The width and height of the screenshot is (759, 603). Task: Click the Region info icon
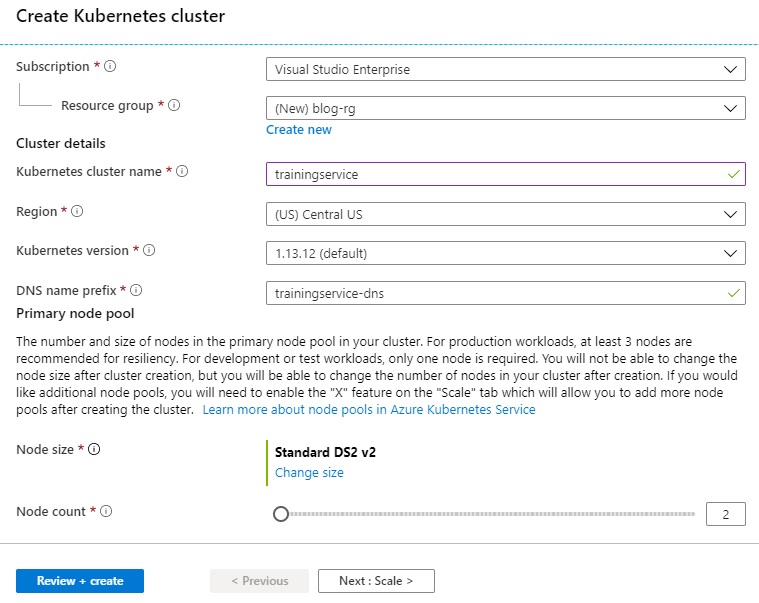click(x=77, y=211)
